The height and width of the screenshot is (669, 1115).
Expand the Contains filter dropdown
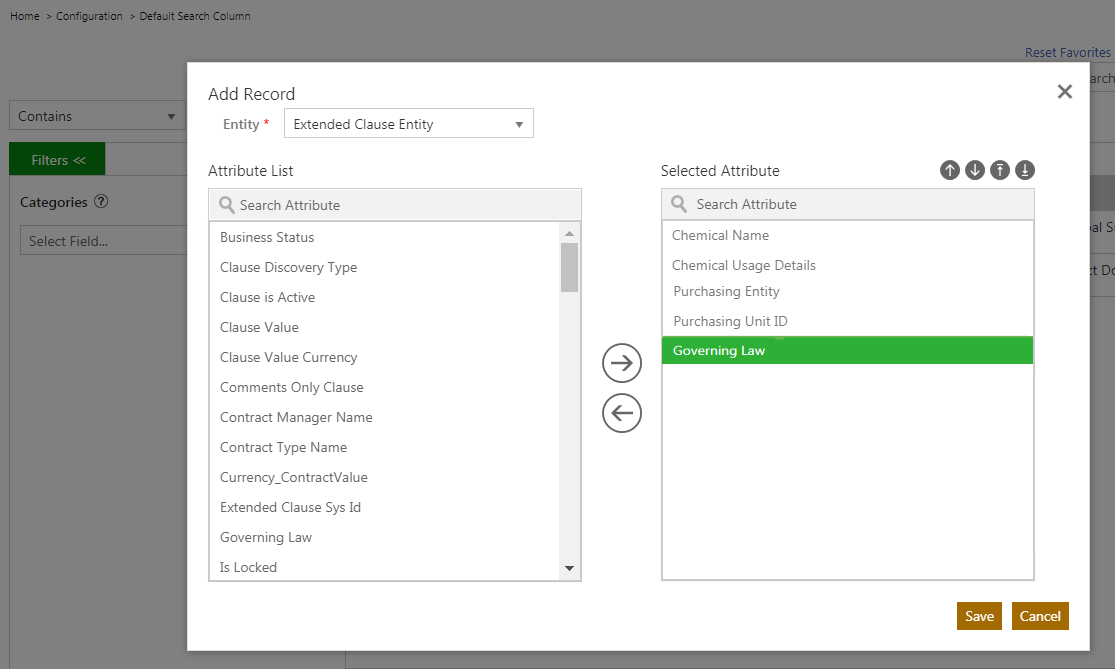[x=97, y=116]
